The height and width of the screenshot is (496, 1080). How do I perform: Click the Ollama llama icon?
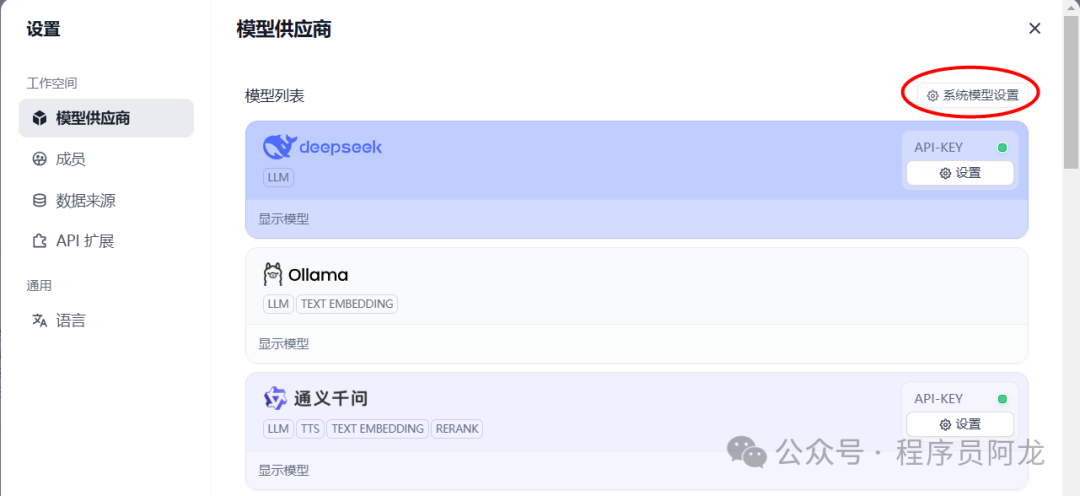click(273, 274)
